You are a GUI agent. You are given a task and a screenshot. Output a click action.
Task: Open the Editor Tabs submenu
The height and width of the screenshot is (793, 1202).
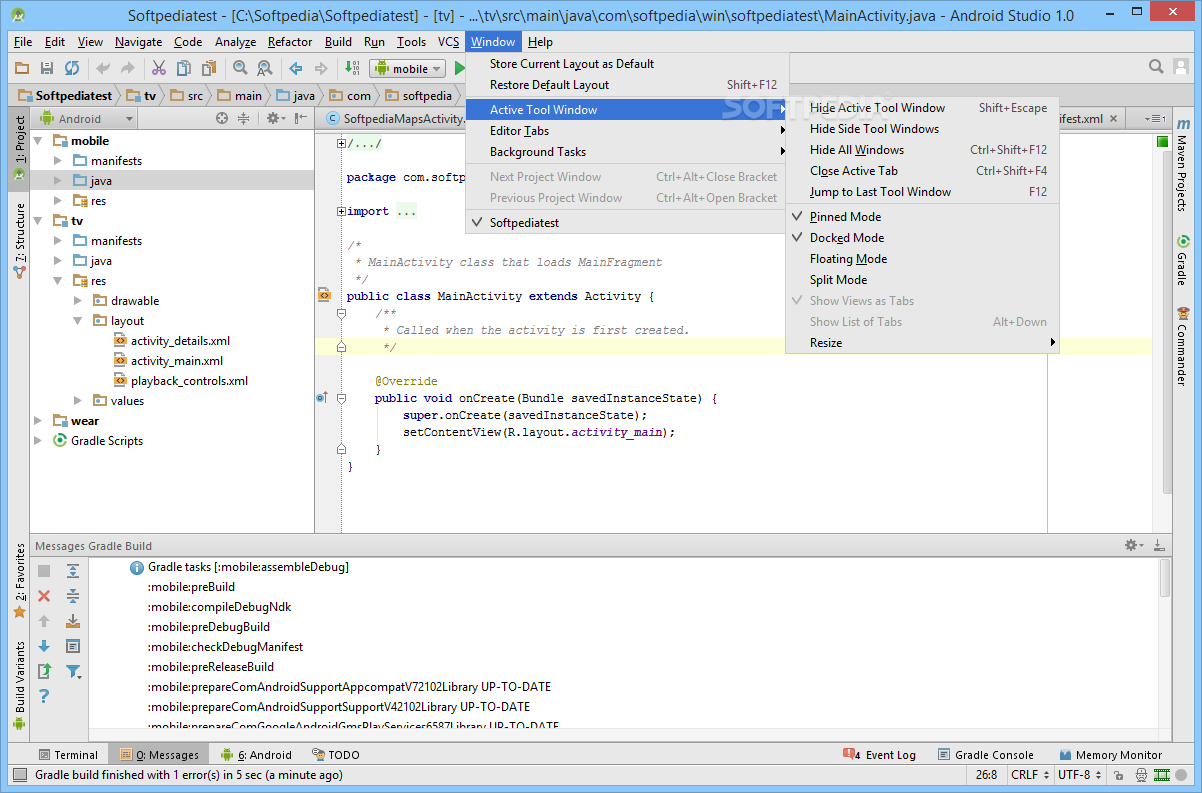point(627,131)
